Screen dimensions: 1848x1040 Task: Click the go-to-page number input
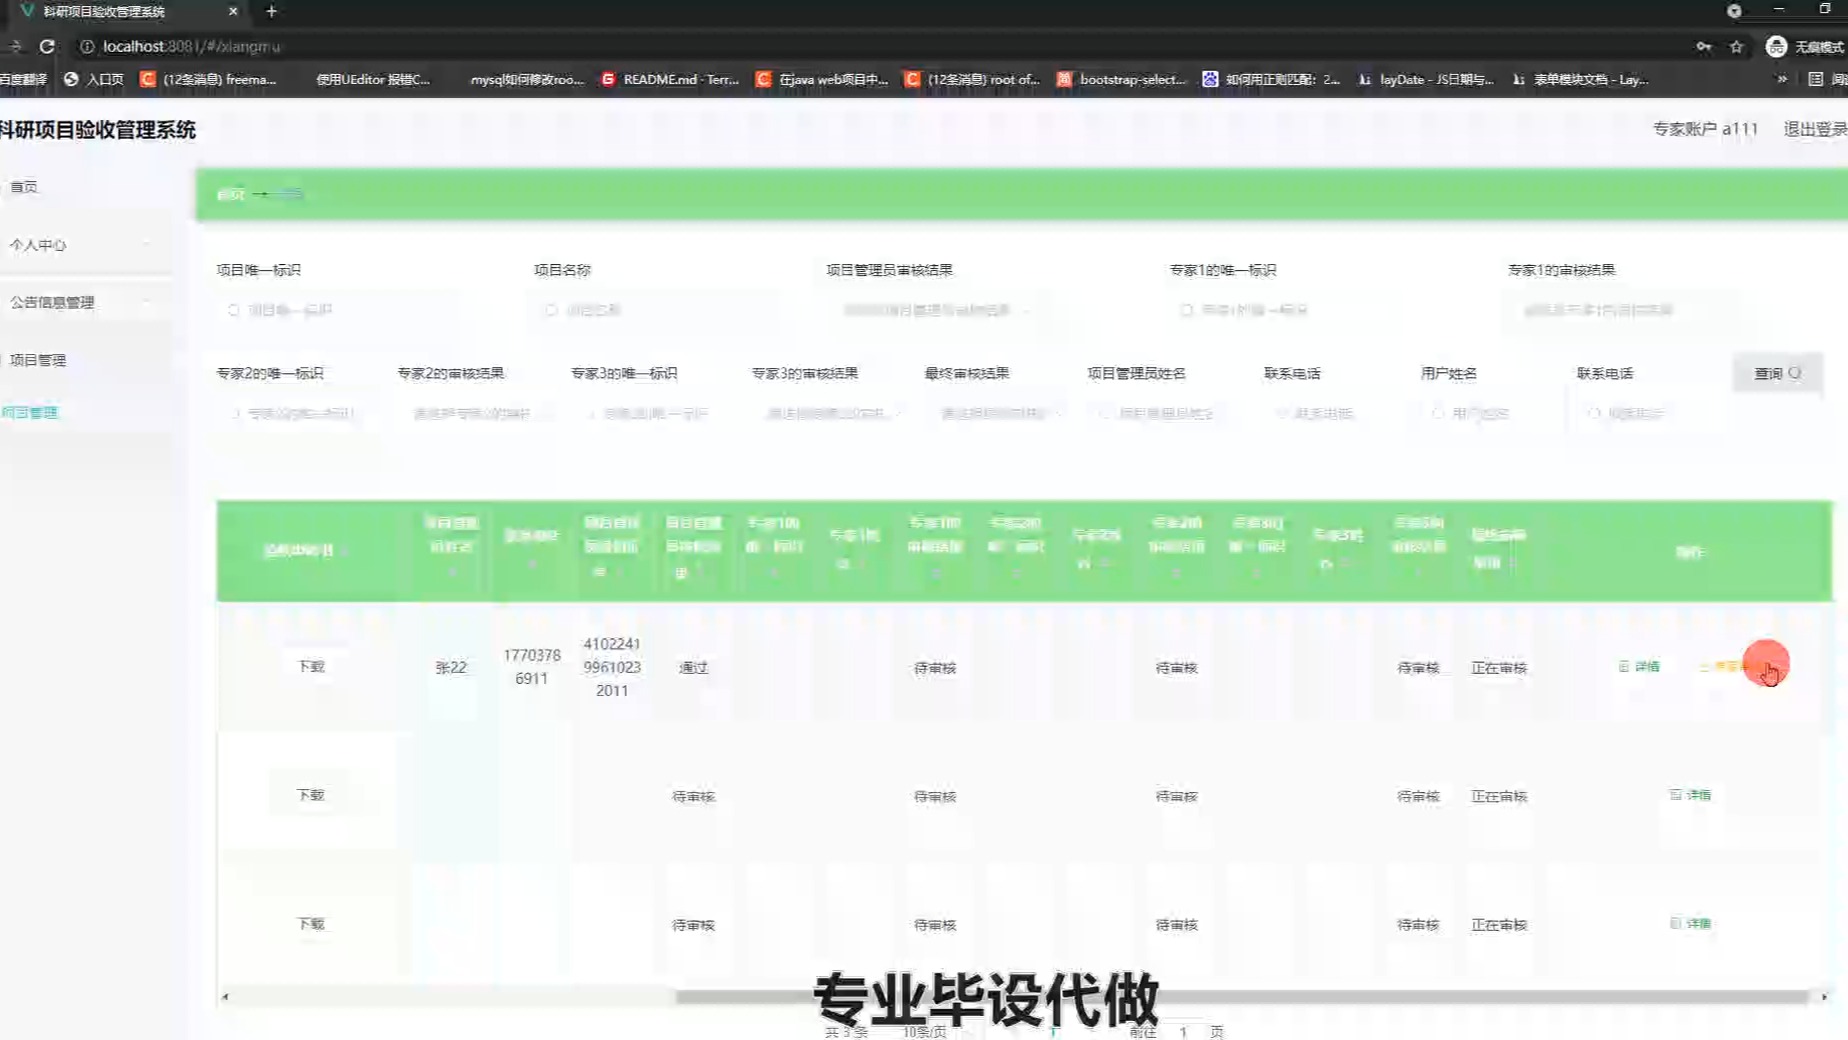[1183, 1031]
